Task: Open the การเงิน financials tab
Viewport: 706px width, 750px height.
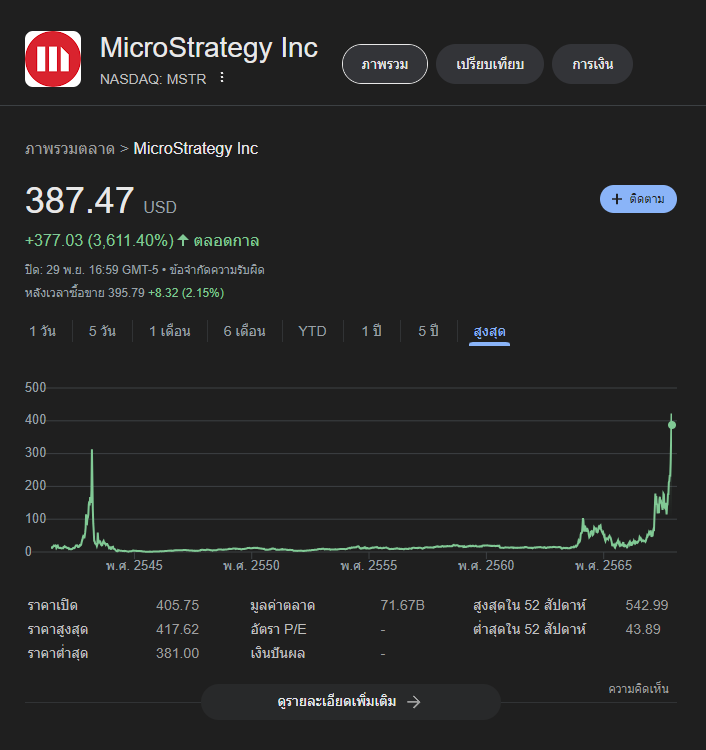Action: pyautogui.click(x=593, y=64)
